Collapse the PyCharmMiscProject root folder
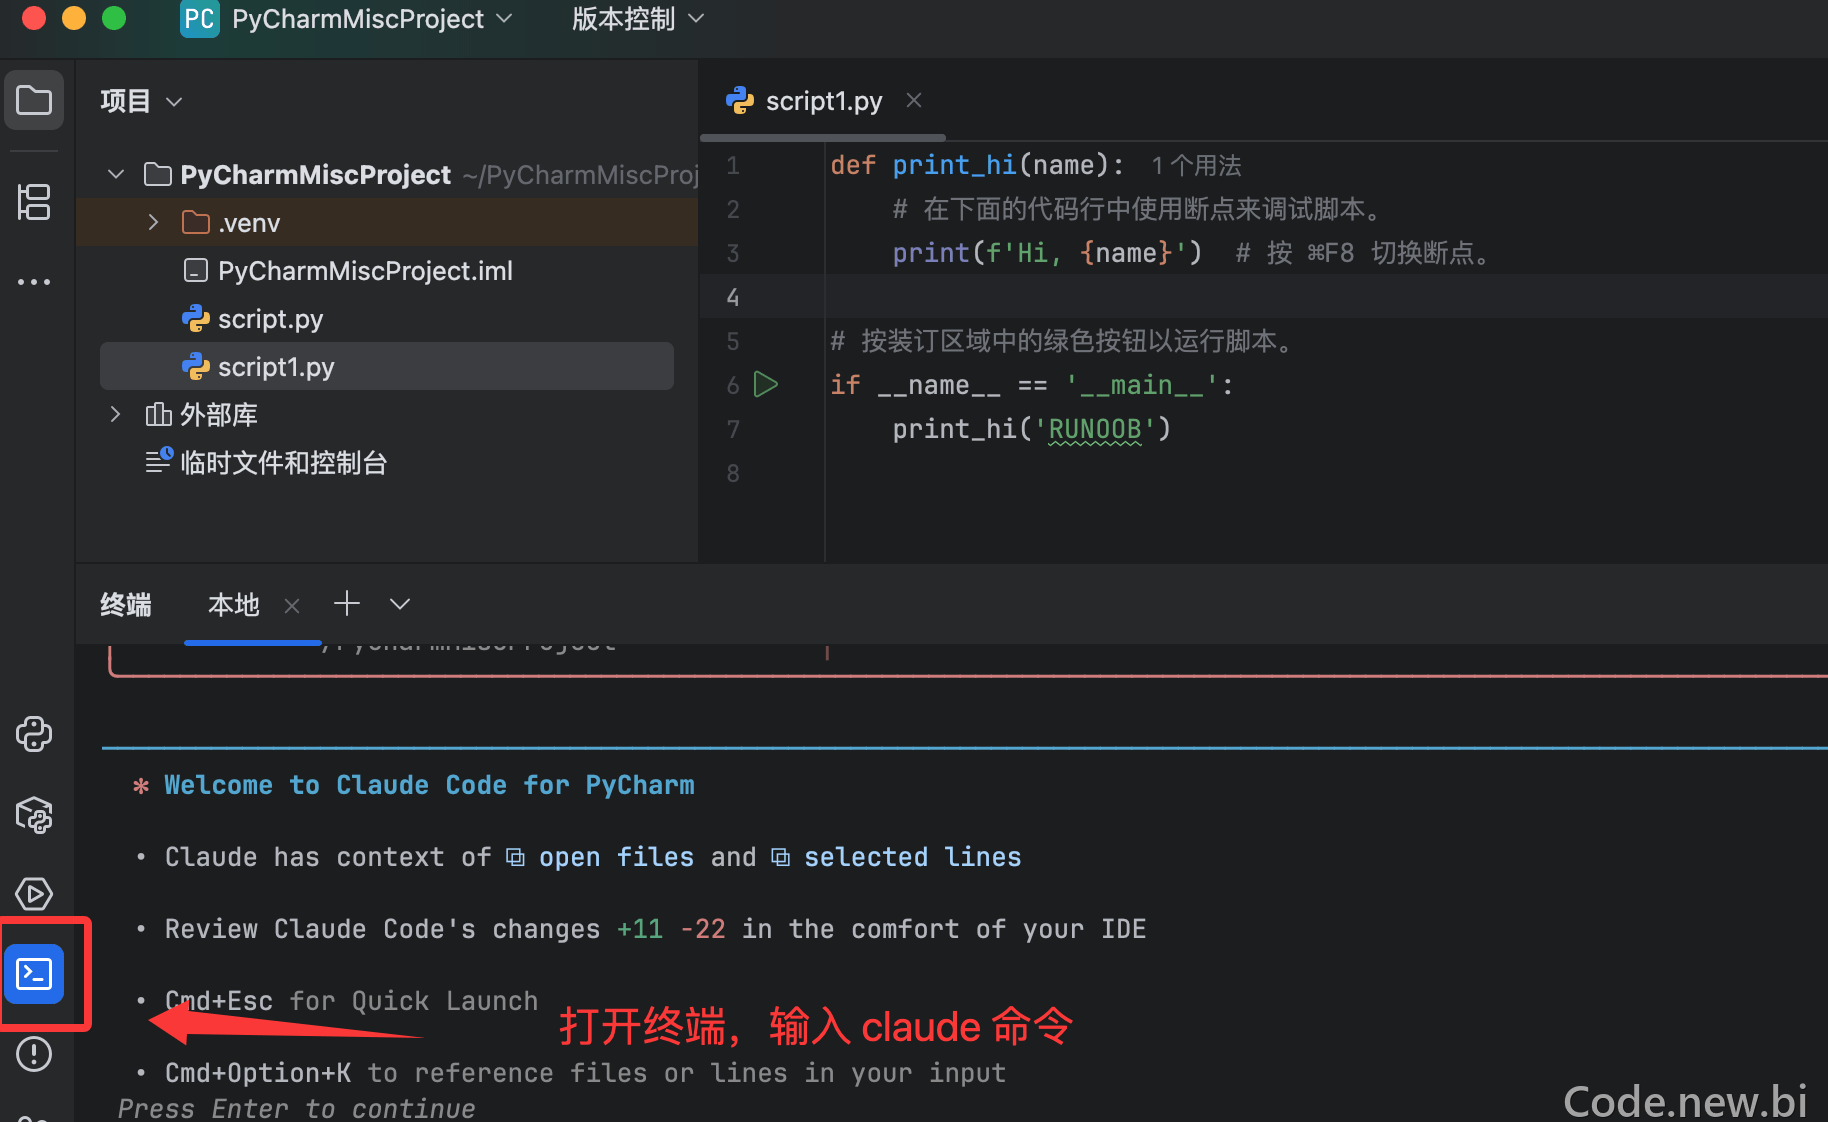 pos(116,174)
